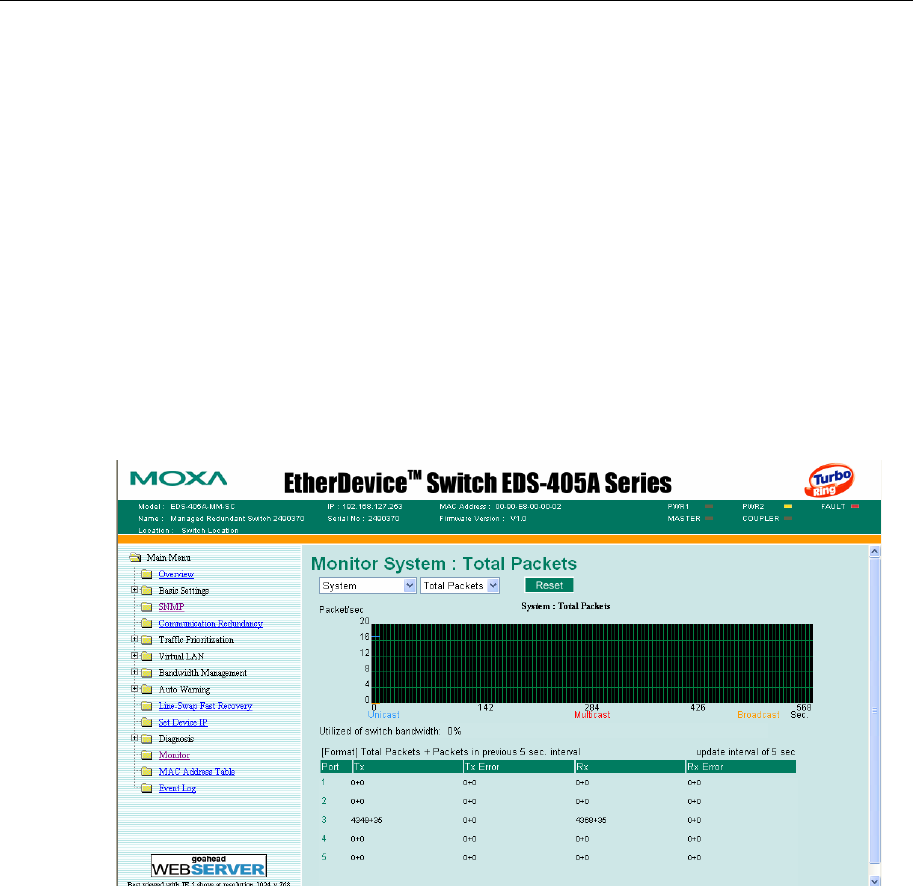Click the Multicast legend label
The height and width of the screenshot is (886, 913).
click(x=592, y=715)
